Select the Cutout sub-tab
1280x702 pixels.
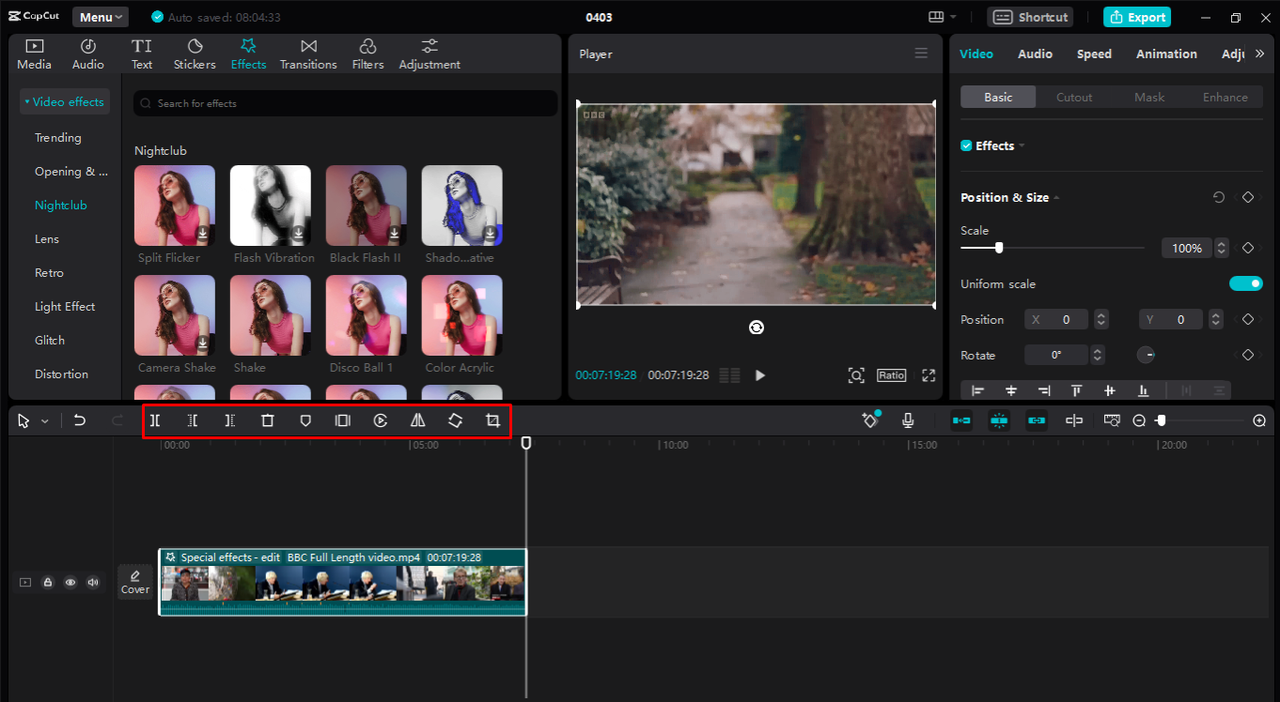click(1074, 97)
